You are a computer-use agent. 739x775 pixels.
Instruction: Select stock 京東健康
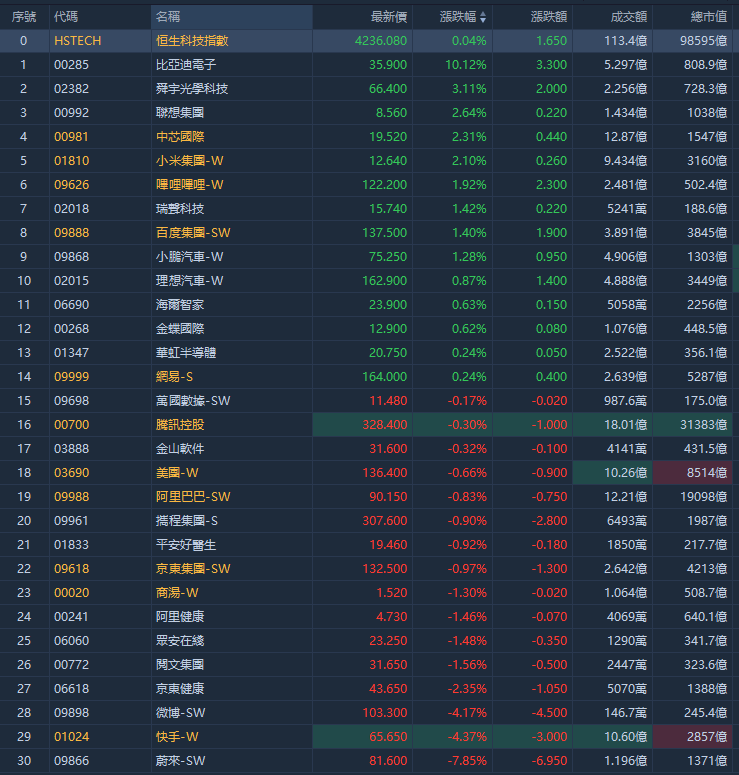[x=180, y=689]
